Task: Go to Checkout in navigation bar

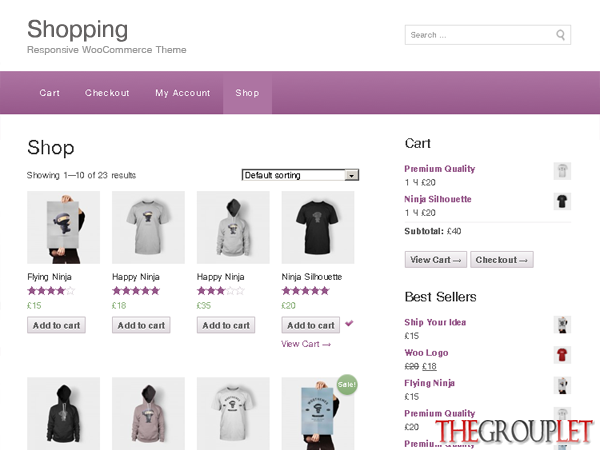Action: pos(107,93)
